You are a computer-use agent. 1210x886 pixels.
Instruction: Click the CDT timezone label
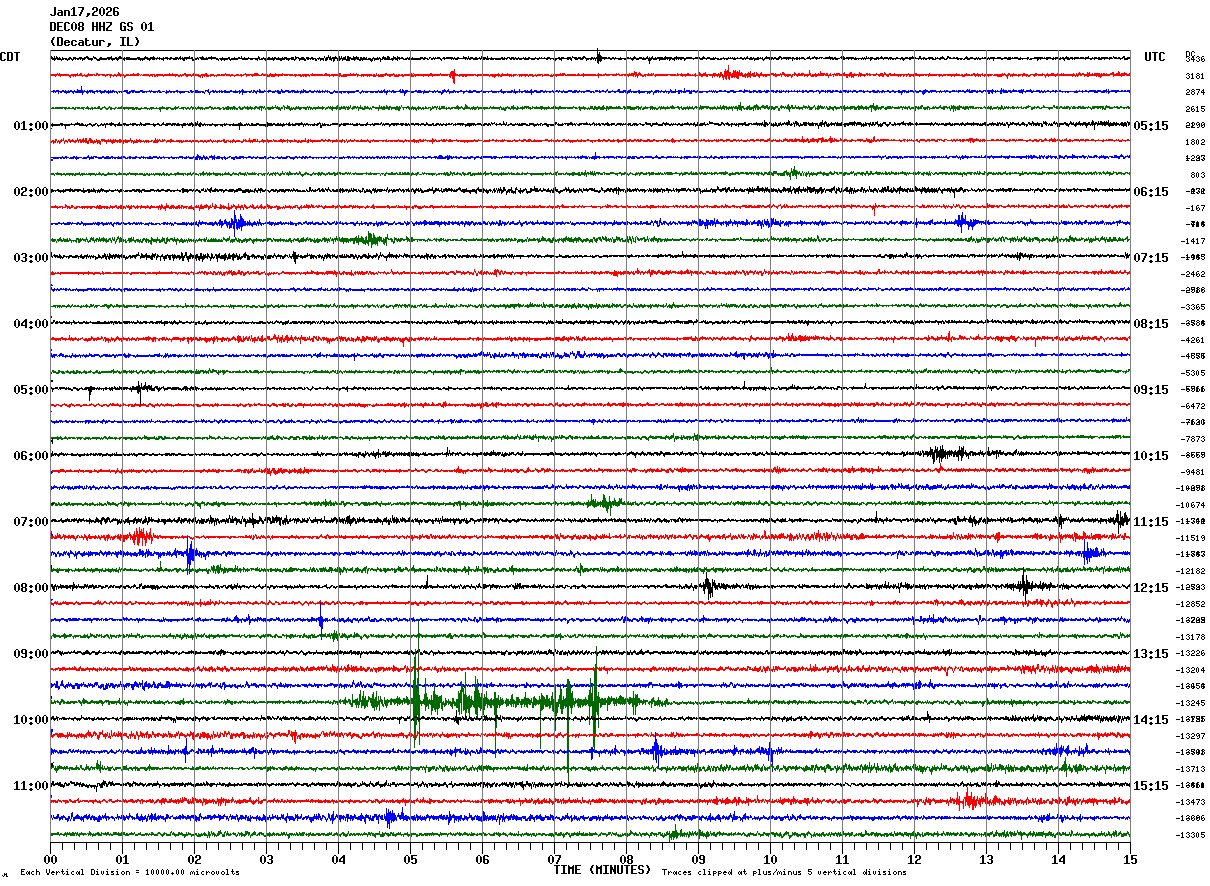[10, 57]
